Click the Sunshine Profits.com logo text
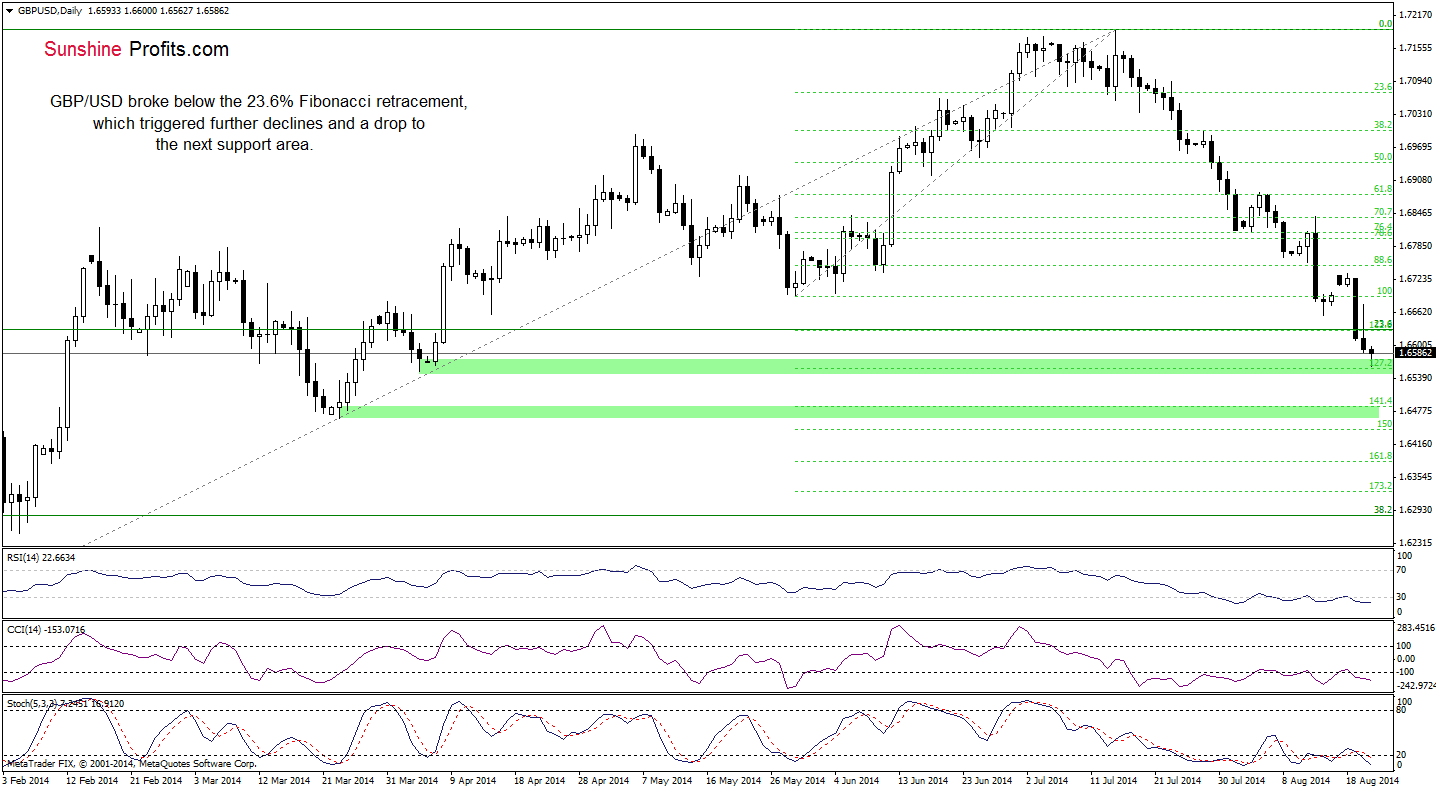 (x=135, y=49)
